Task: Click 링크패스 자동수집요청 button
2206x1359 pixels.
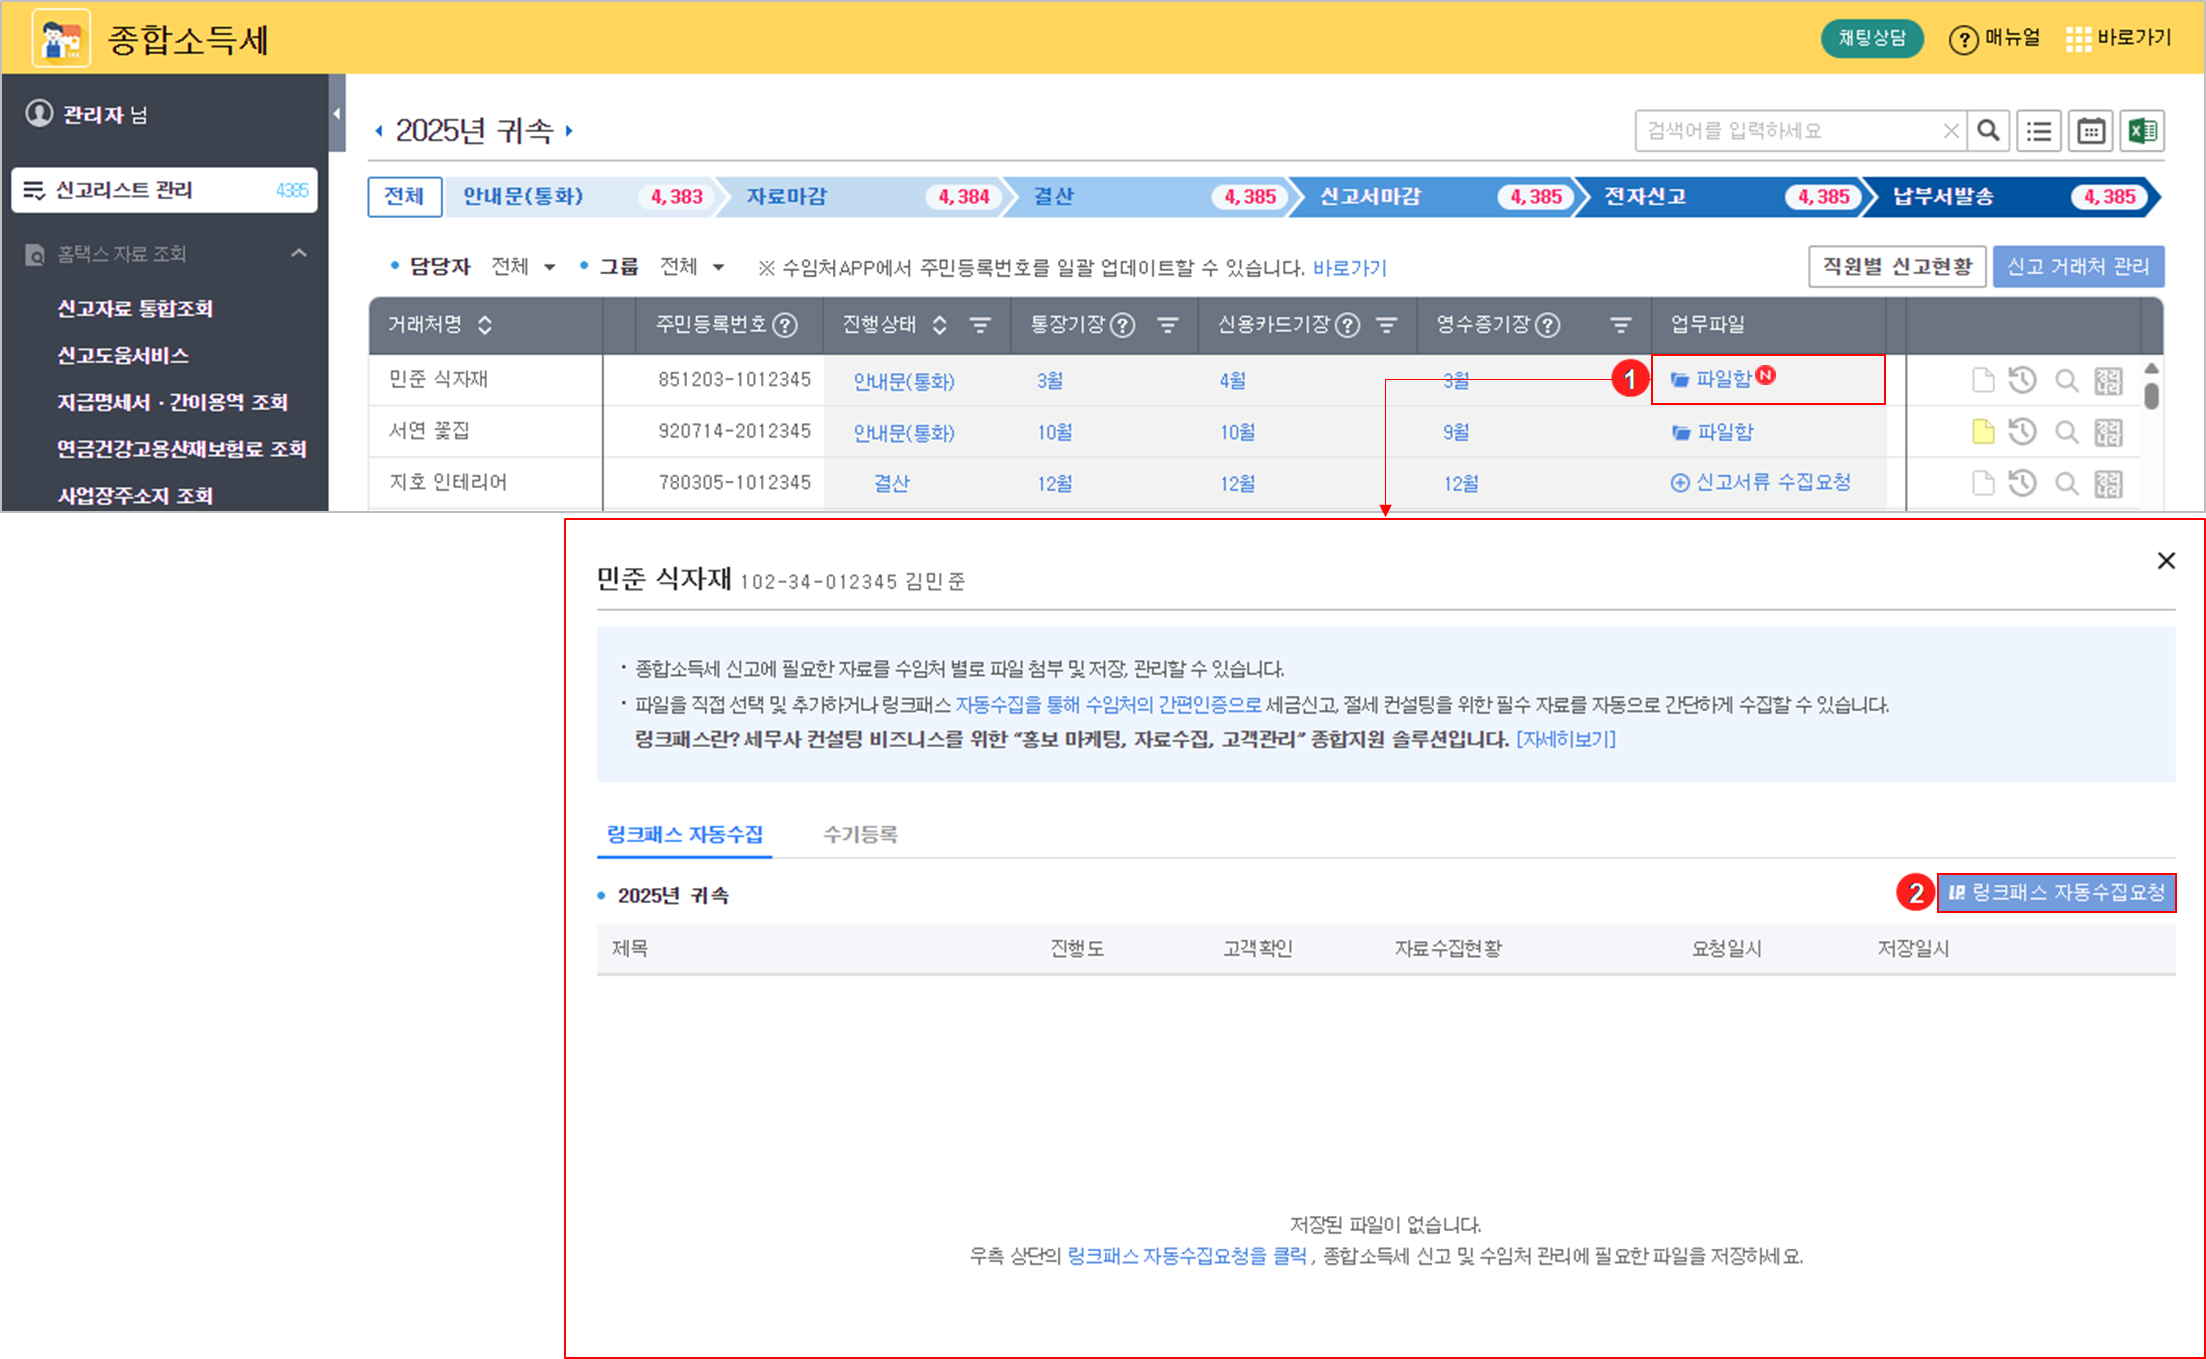Action: [x=2056, y=892]
